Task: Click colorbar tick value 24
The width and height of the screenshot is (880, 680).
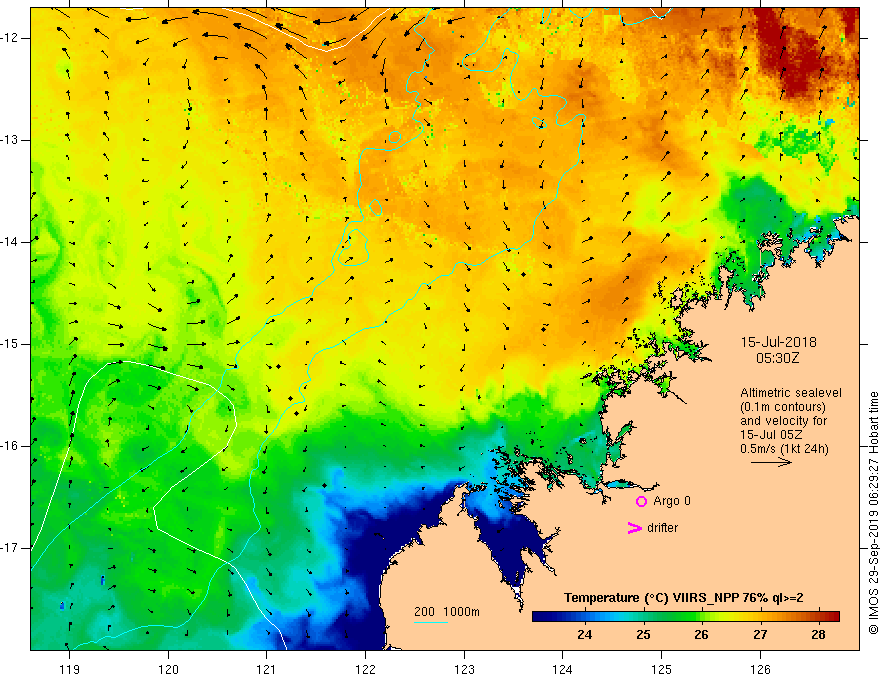Action: [x=584, y=635]
